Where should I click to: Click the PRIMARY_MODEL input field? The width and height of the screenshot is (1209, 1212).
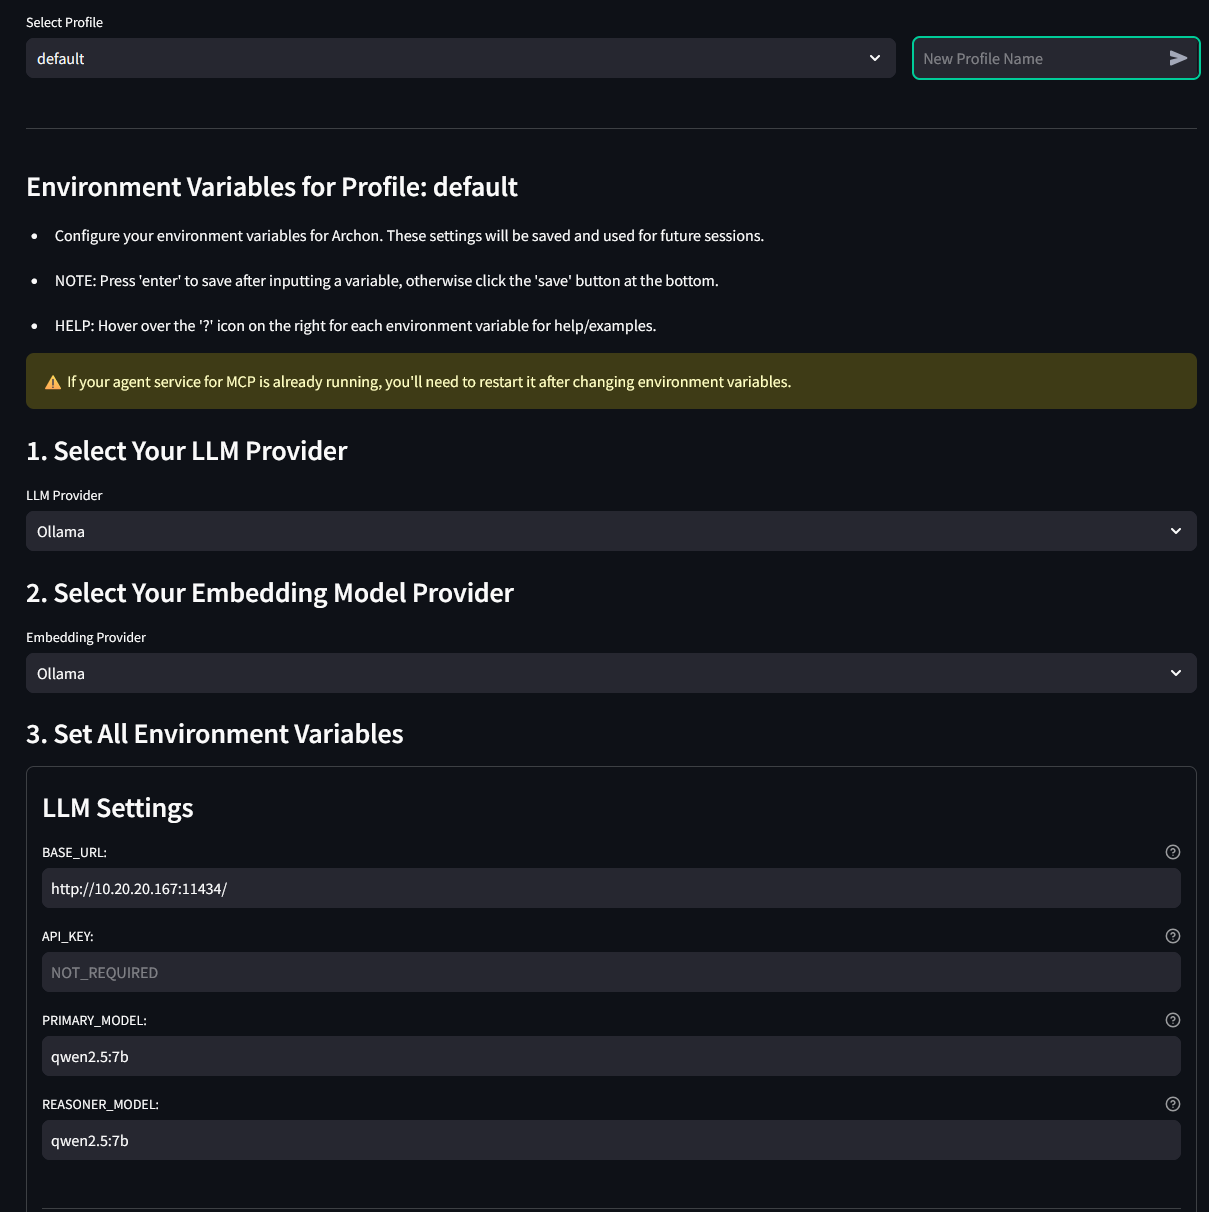click(611, 1056)
